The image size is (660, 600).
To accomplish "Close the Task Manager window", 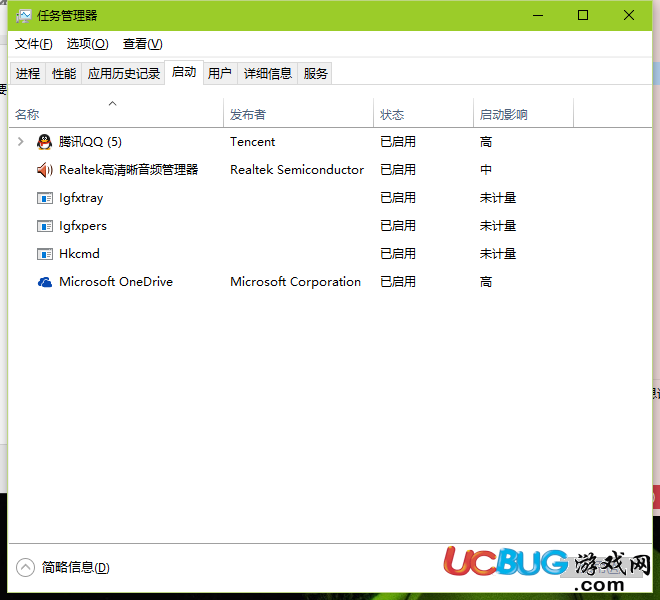I will point(629,16).
